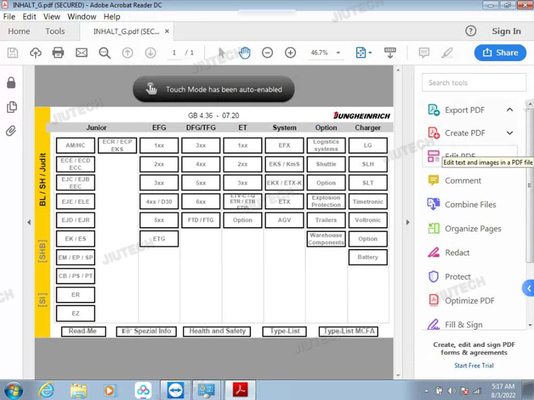Open the Type-List MCFA box
Screen dimensions: 534x400
coord(348,331)
